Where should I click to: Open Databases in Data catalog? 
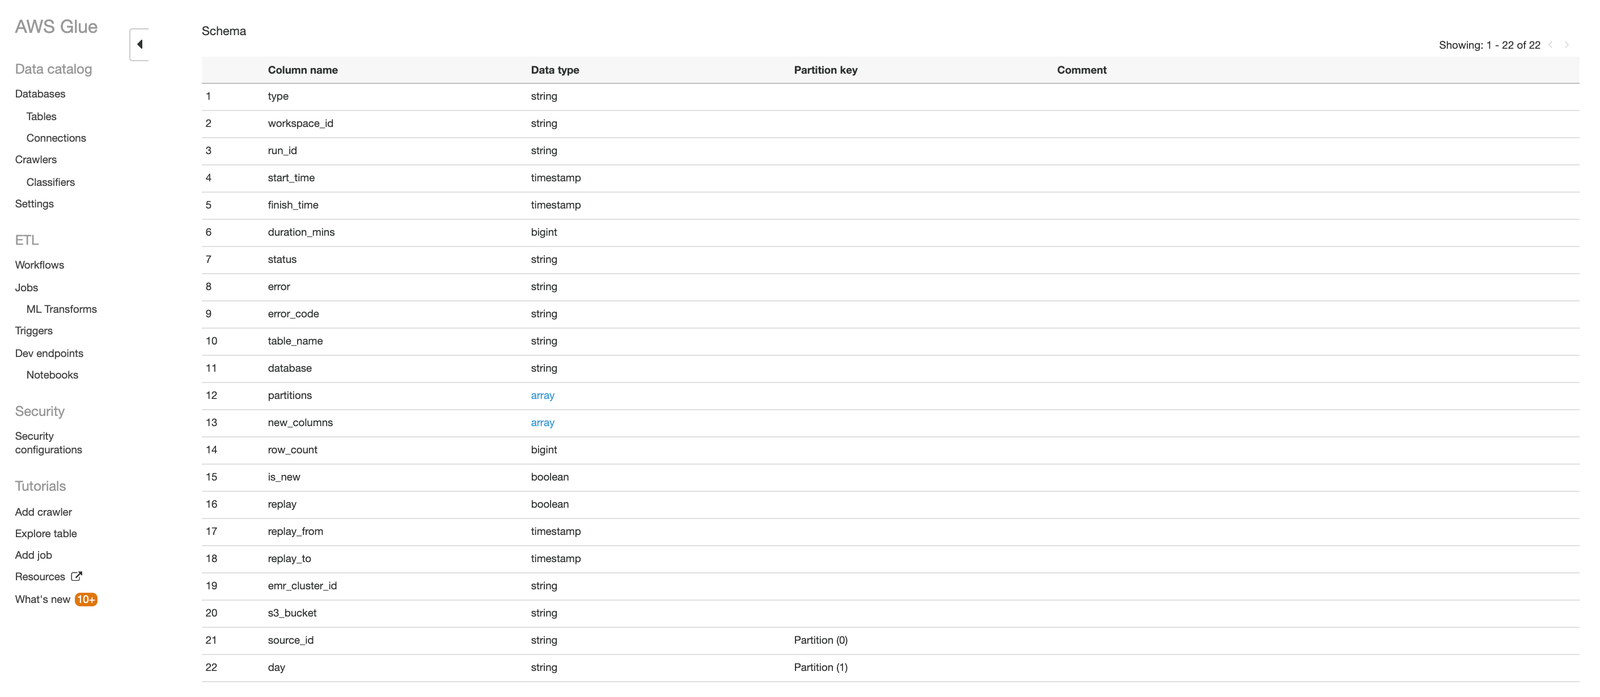pos(40,94)
